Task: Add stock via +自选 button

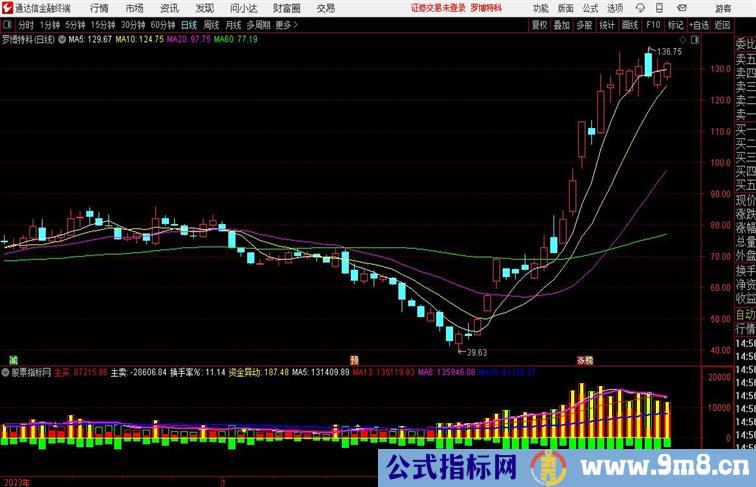Action: point(700,25)
